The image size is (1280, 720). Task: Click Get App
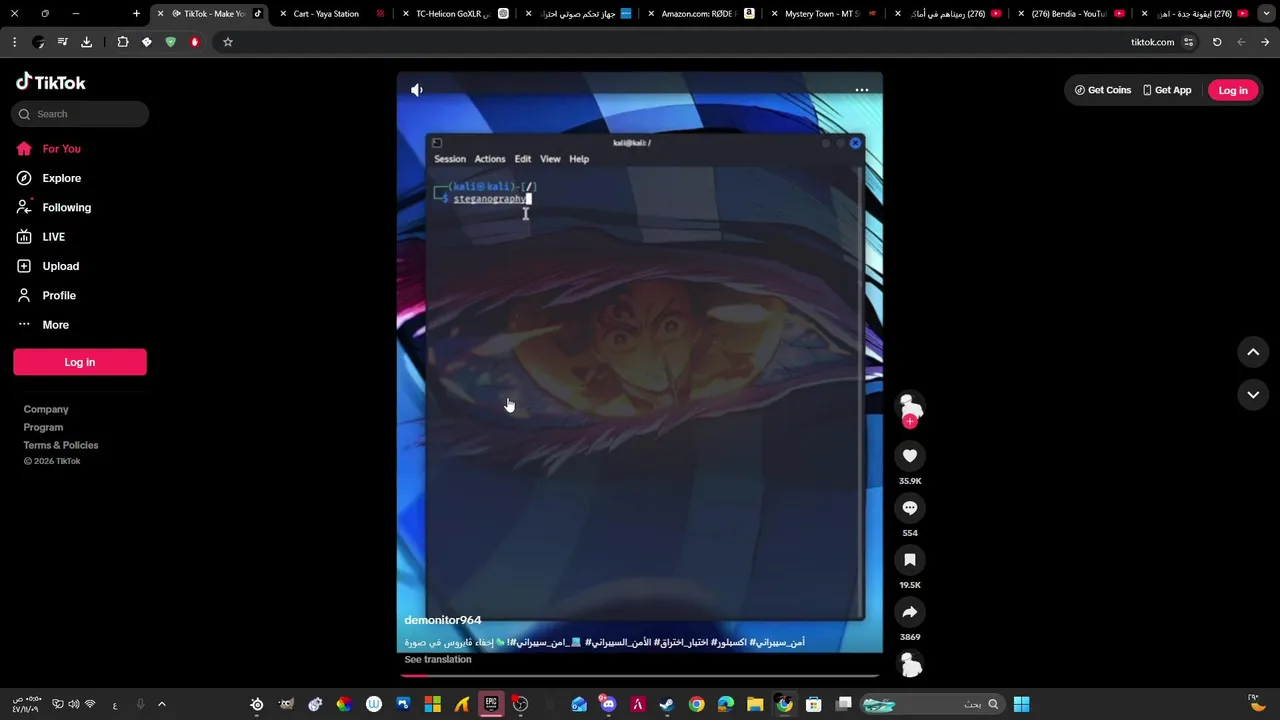tap(1167, 90)
